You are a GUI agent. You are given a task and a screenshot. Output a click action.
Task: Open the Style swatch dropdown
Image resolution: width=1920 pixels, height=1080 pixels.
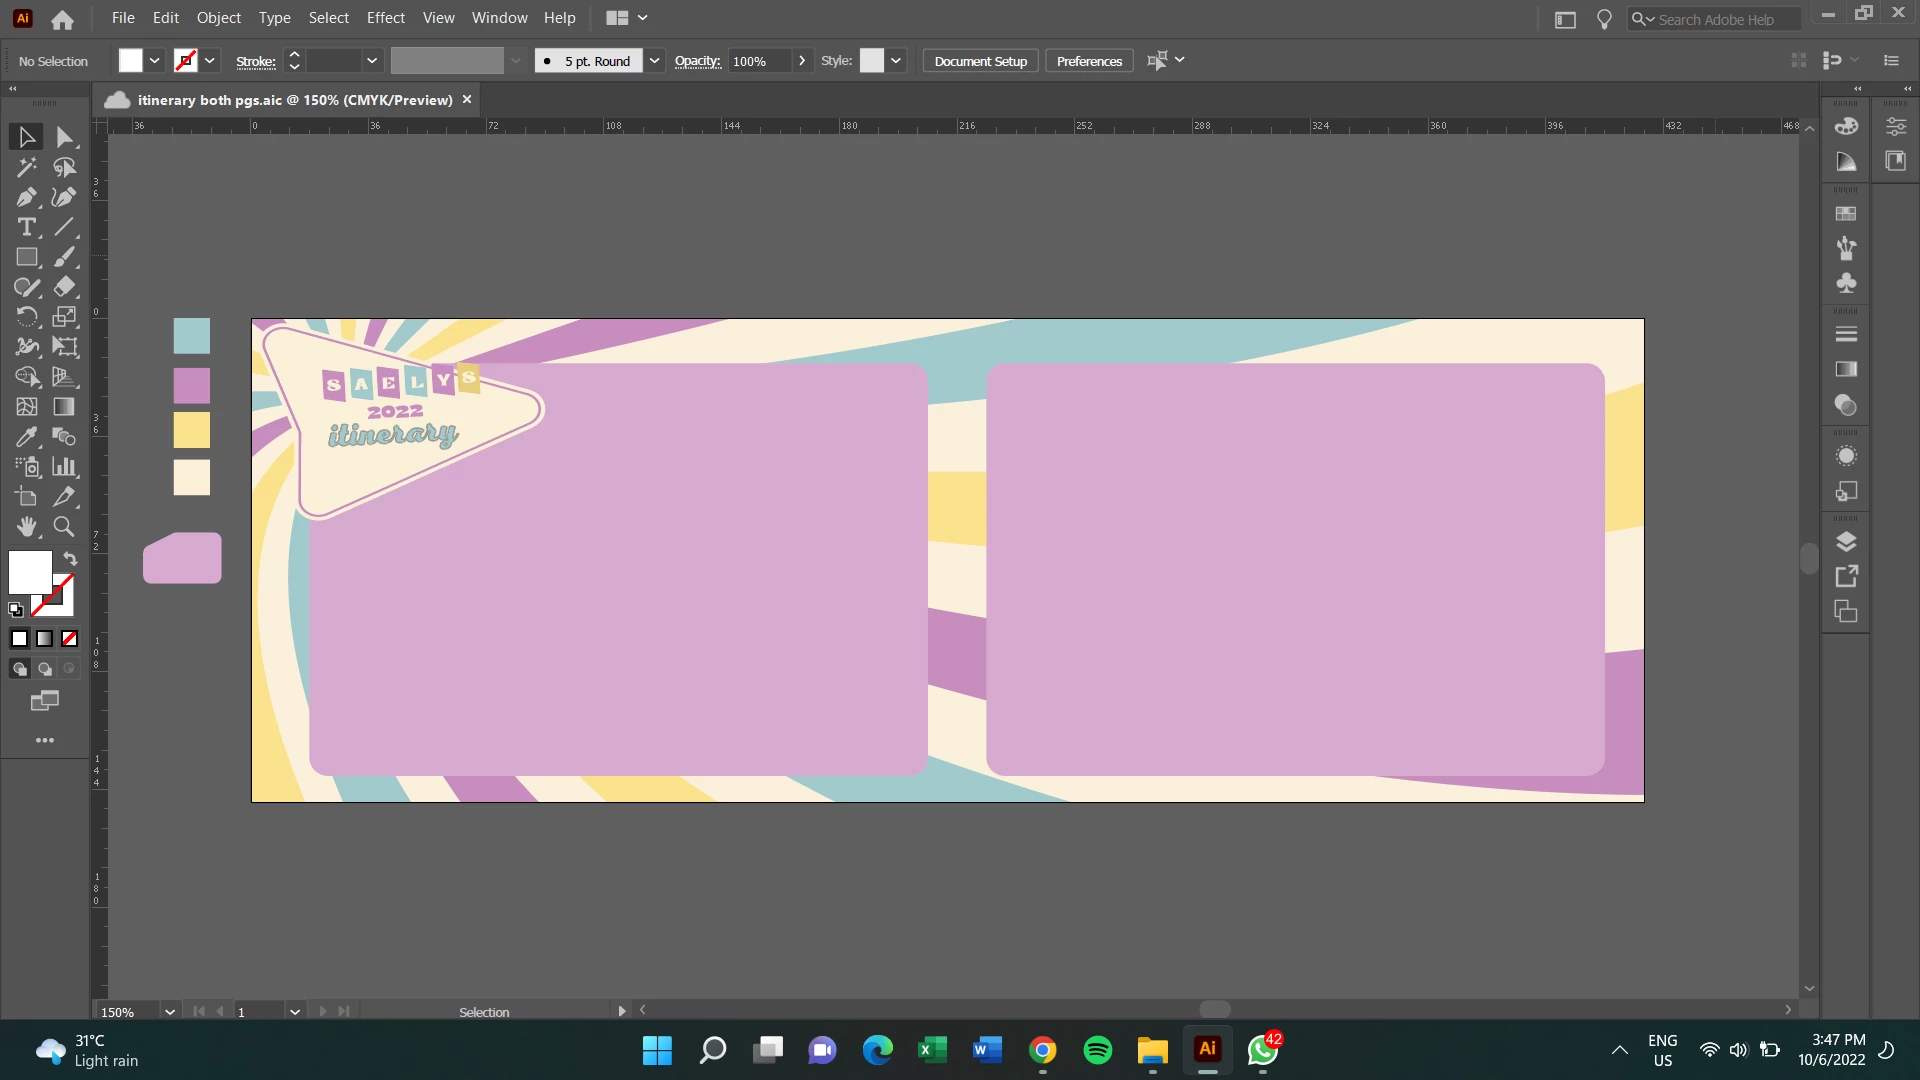click(896, 61)
